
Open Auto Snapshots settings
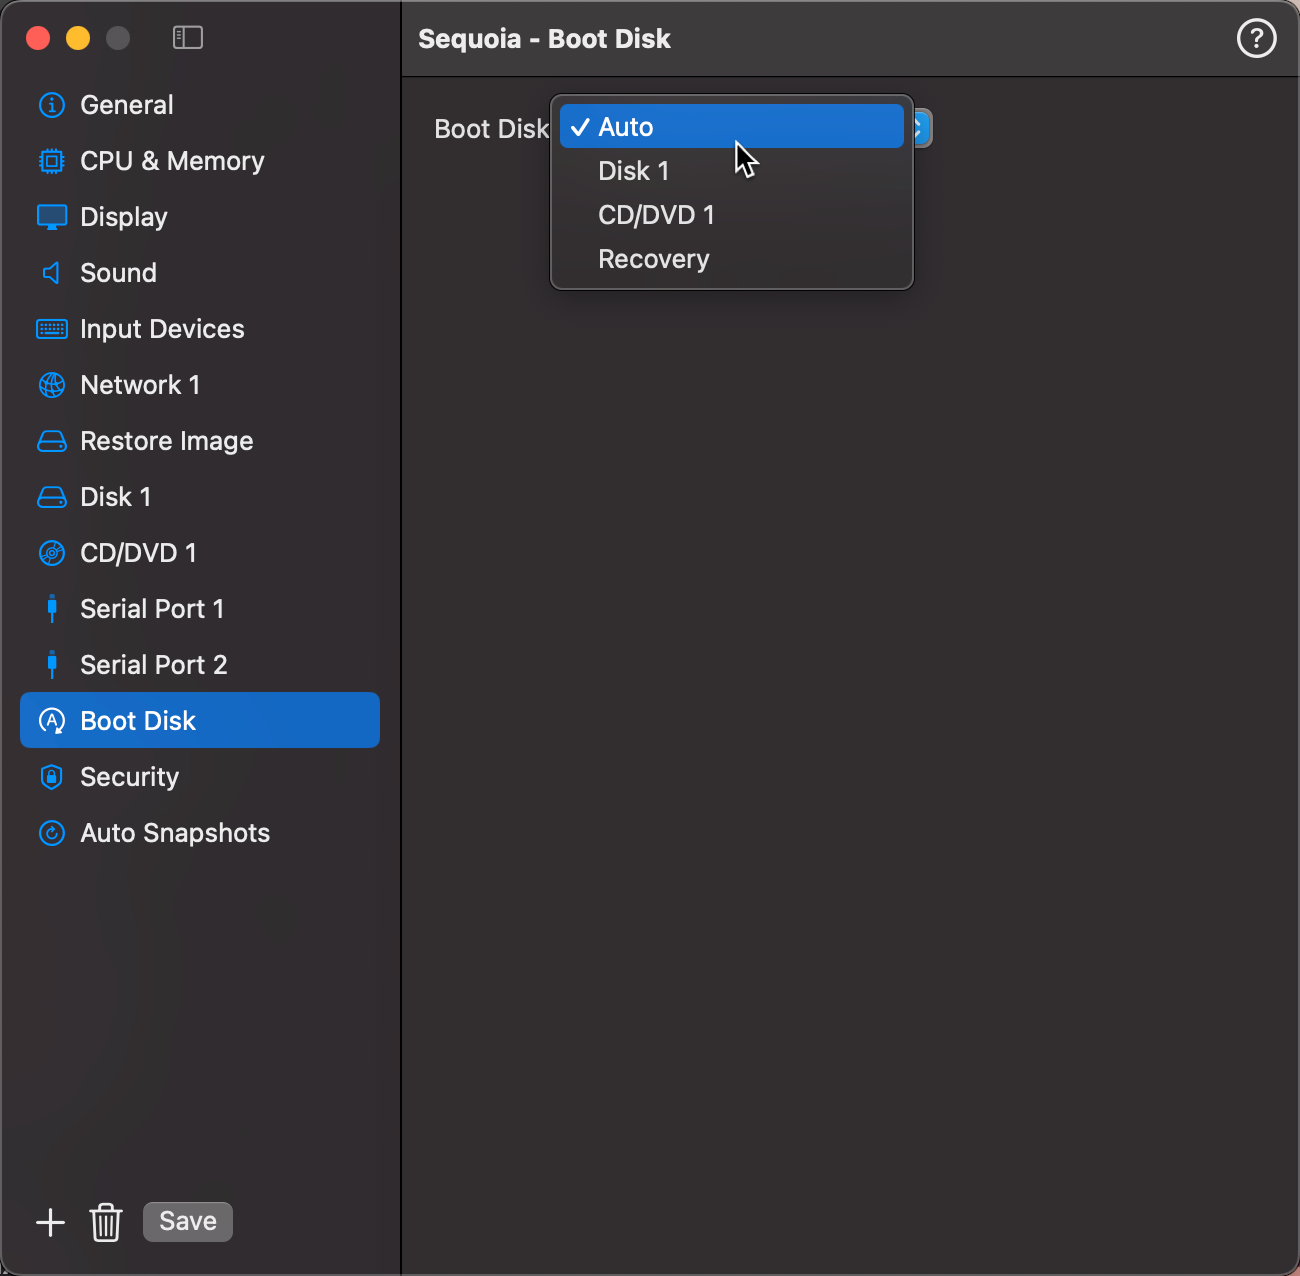pyautogui.click(x=174, y=833)
